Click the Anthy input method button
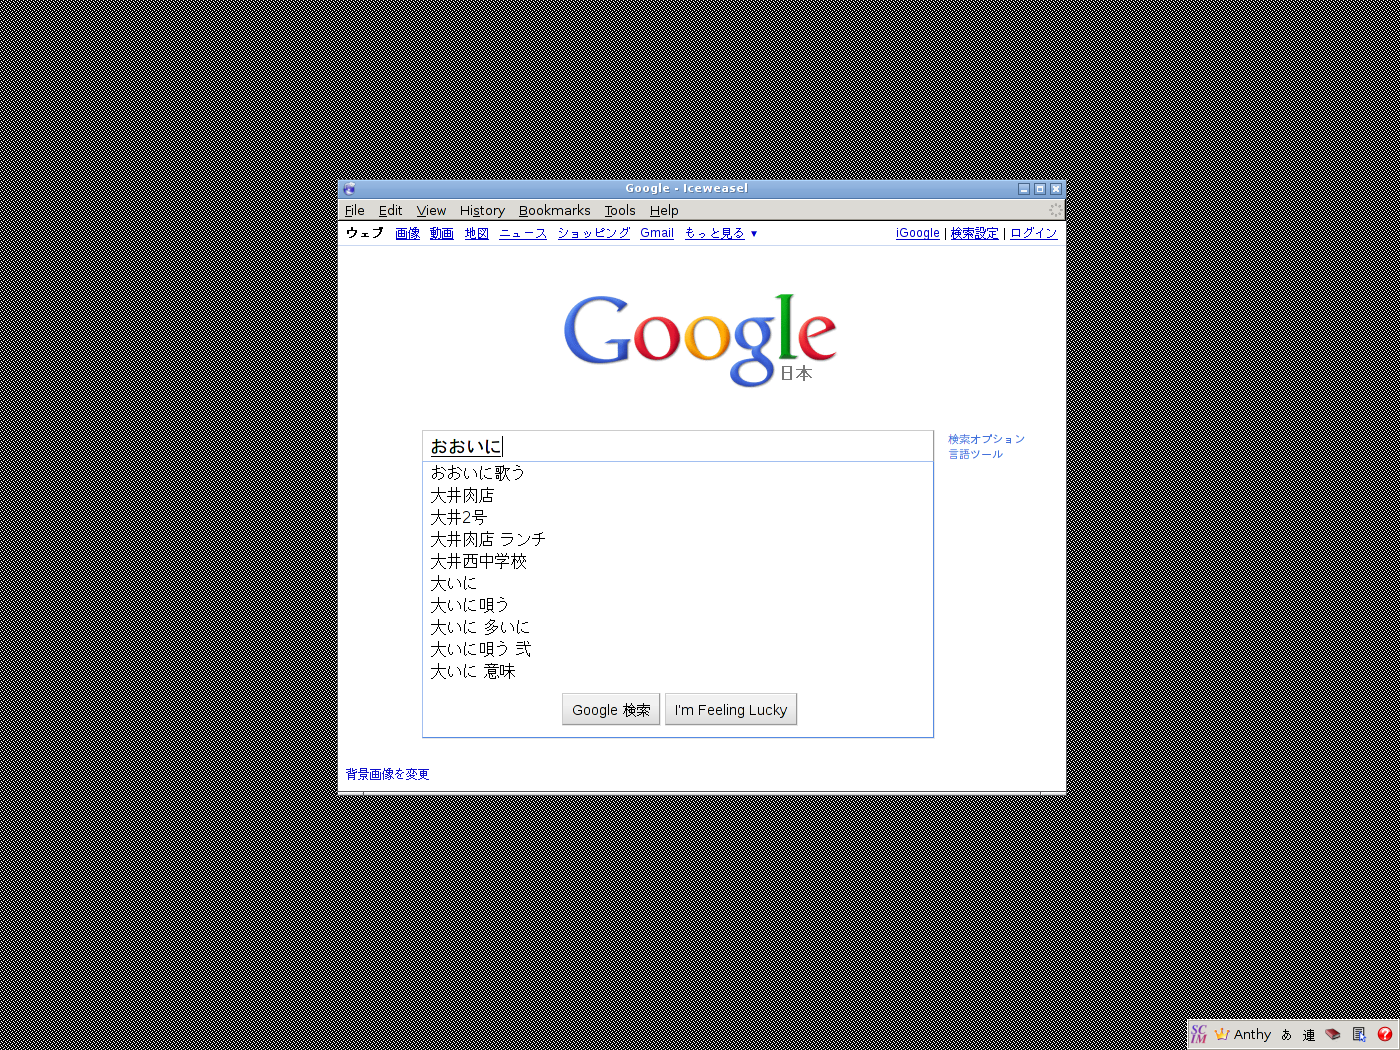The image size is (1400, 1050). pyautogui.click(x=1243, y=1034)
